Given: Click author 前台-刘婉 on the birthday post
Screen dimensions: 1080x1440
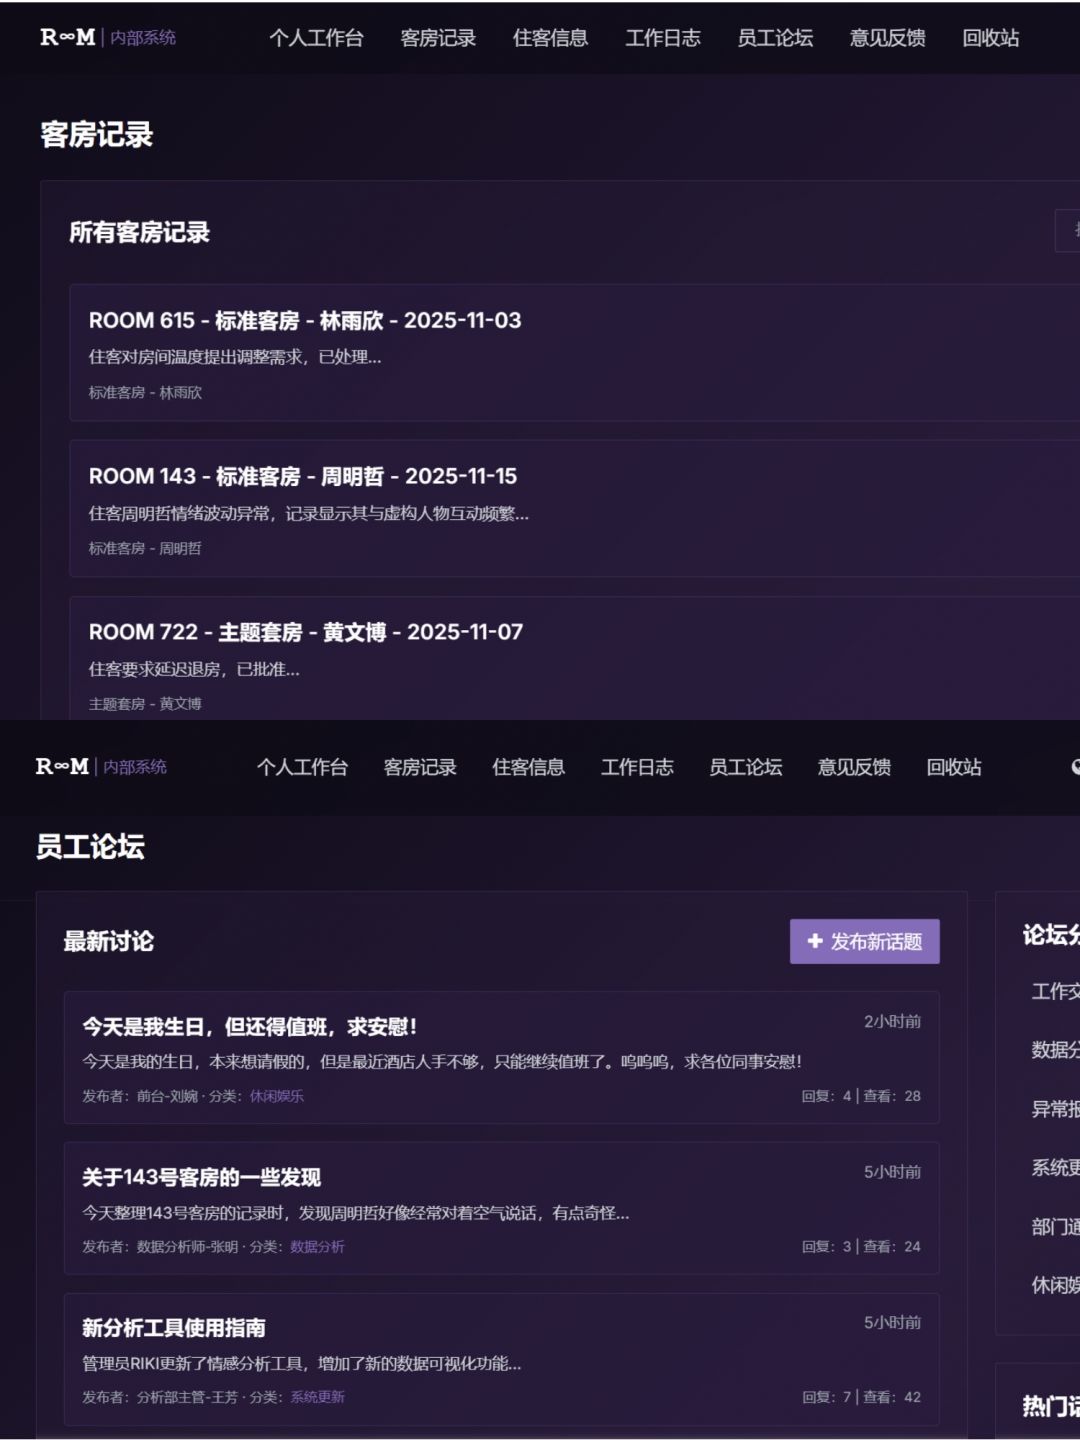Looking at the screenshot, I should (167, 1096).
